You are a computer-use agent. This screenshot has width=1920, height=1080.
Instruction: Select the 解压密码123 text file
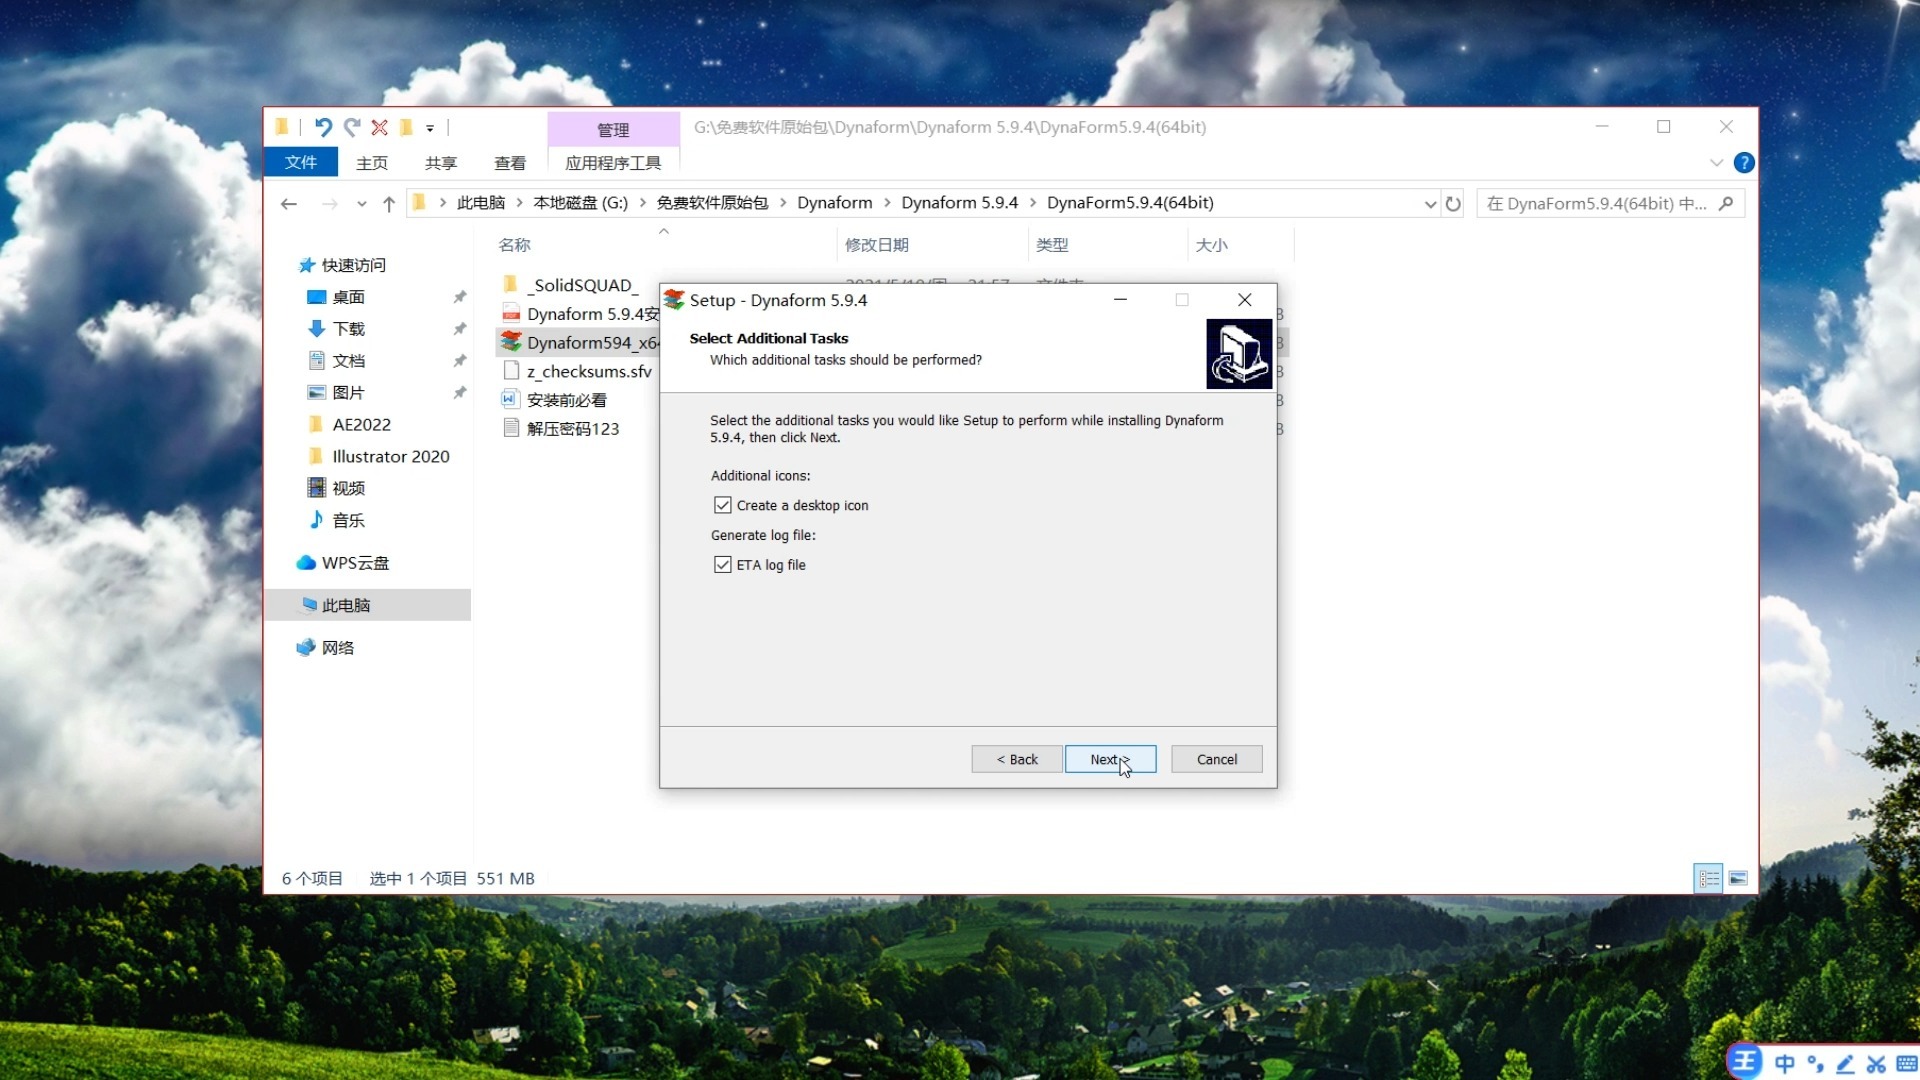tap(572, 429)
